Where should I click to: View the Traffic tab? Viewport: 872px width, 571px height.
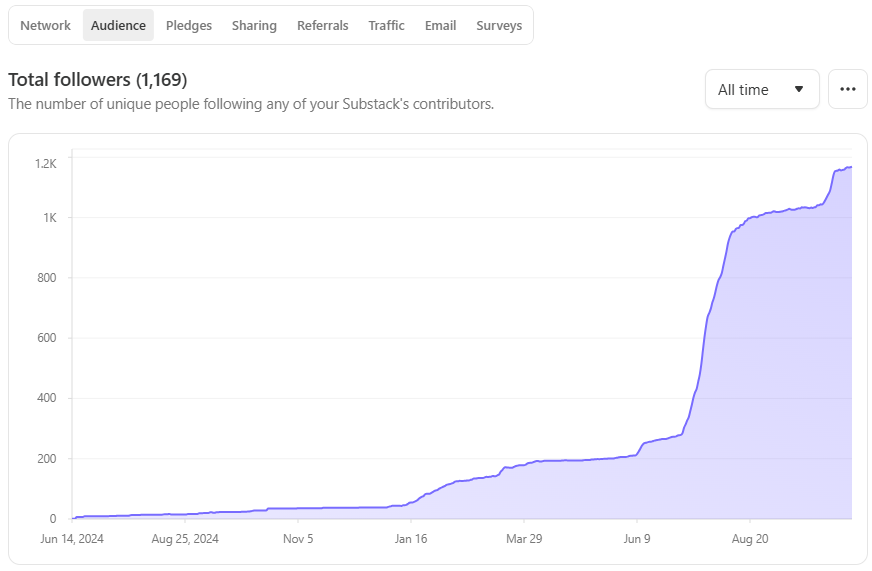[387, 26]
